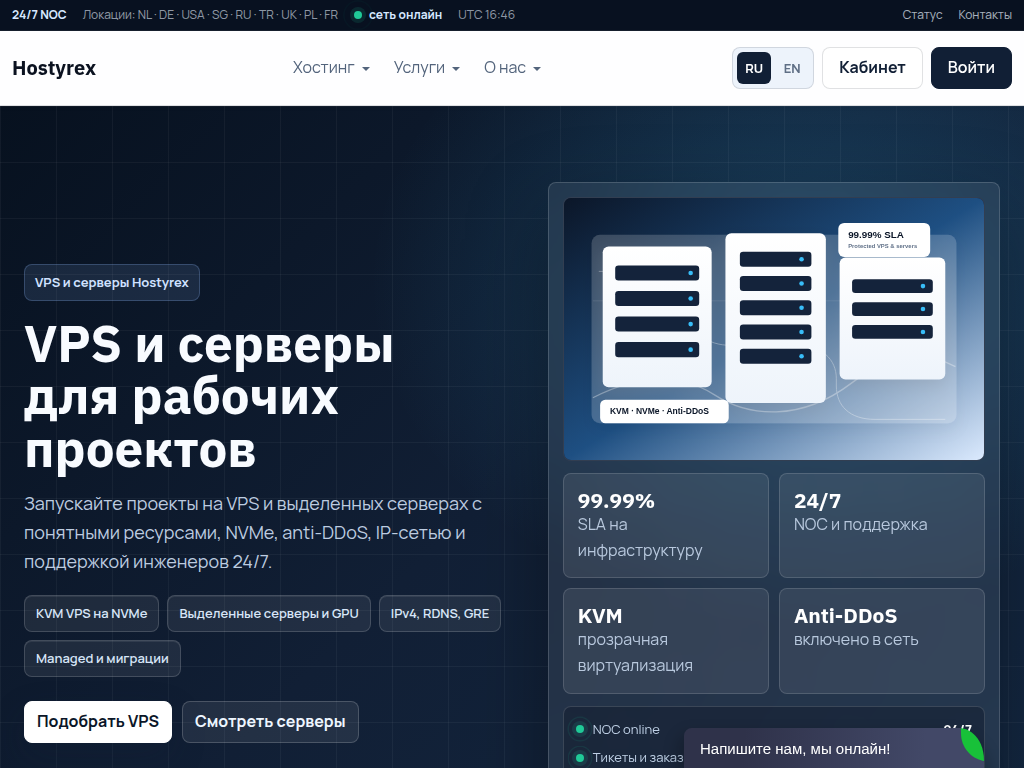Click the 99.99% SLA stat card
The width and height of the screenshot is (1024, 768).
click(666, 526)
